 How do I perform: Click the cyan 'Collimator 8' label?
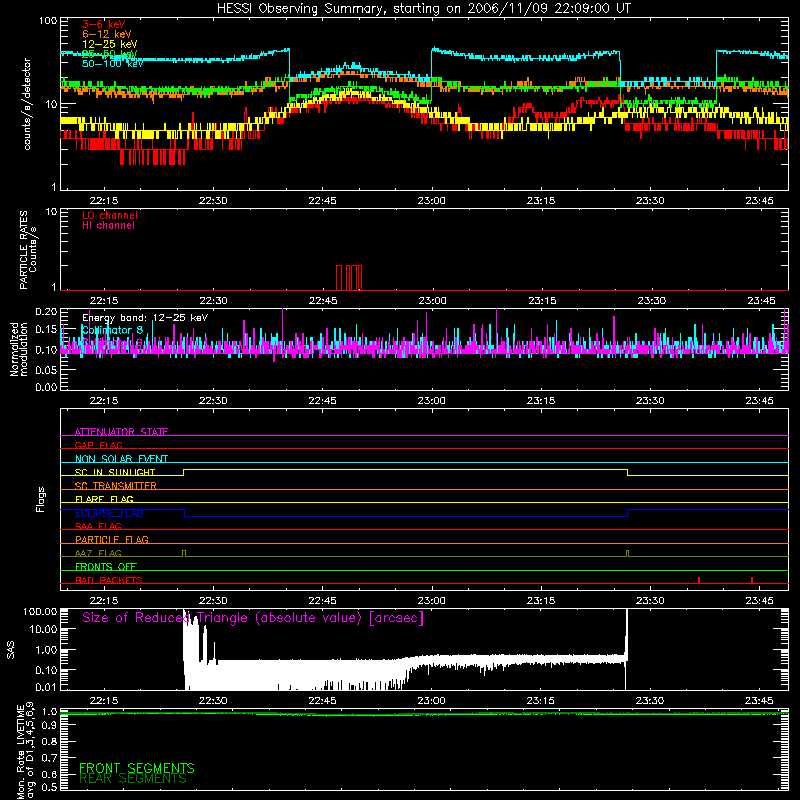[x=112, y=330]
